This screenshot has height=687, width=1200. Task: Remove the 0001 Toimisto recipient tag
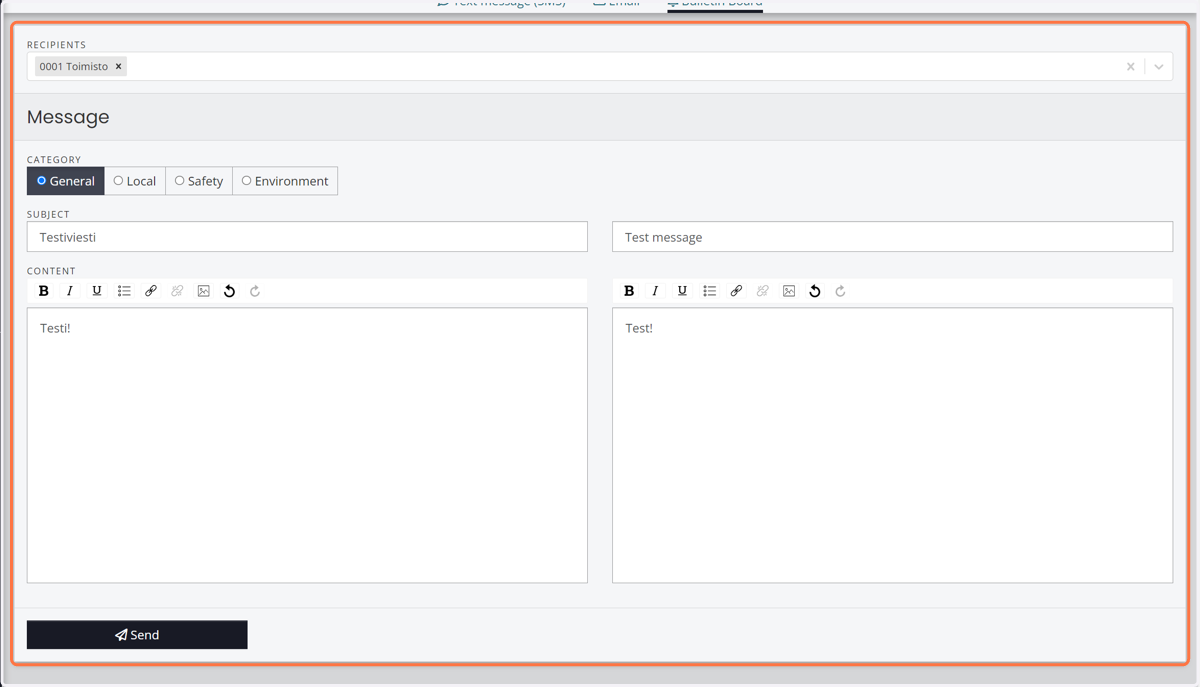pyautogui.click(x=118, y=66)
